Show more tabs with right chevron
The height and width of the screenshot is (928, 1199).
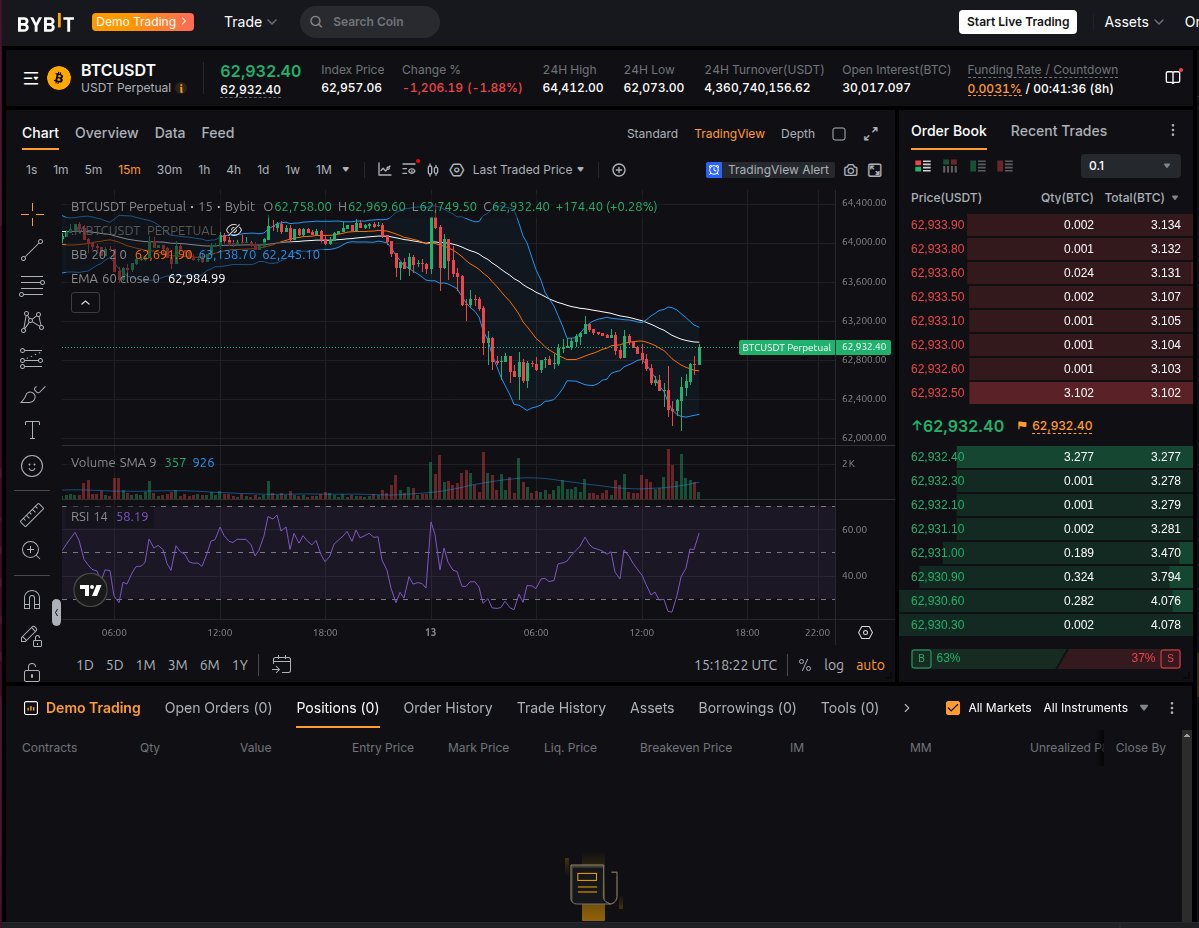coord(906,708)
